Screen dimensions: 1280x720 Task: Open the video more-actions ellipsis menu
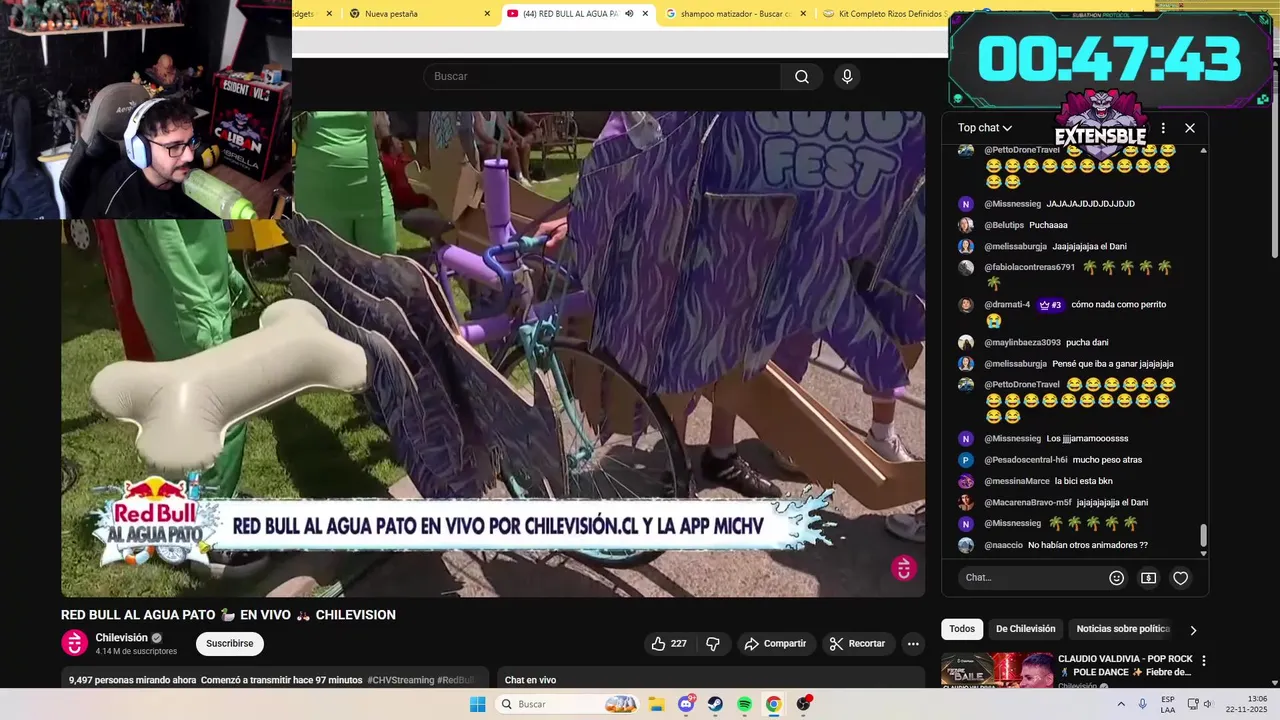(912, 643)
